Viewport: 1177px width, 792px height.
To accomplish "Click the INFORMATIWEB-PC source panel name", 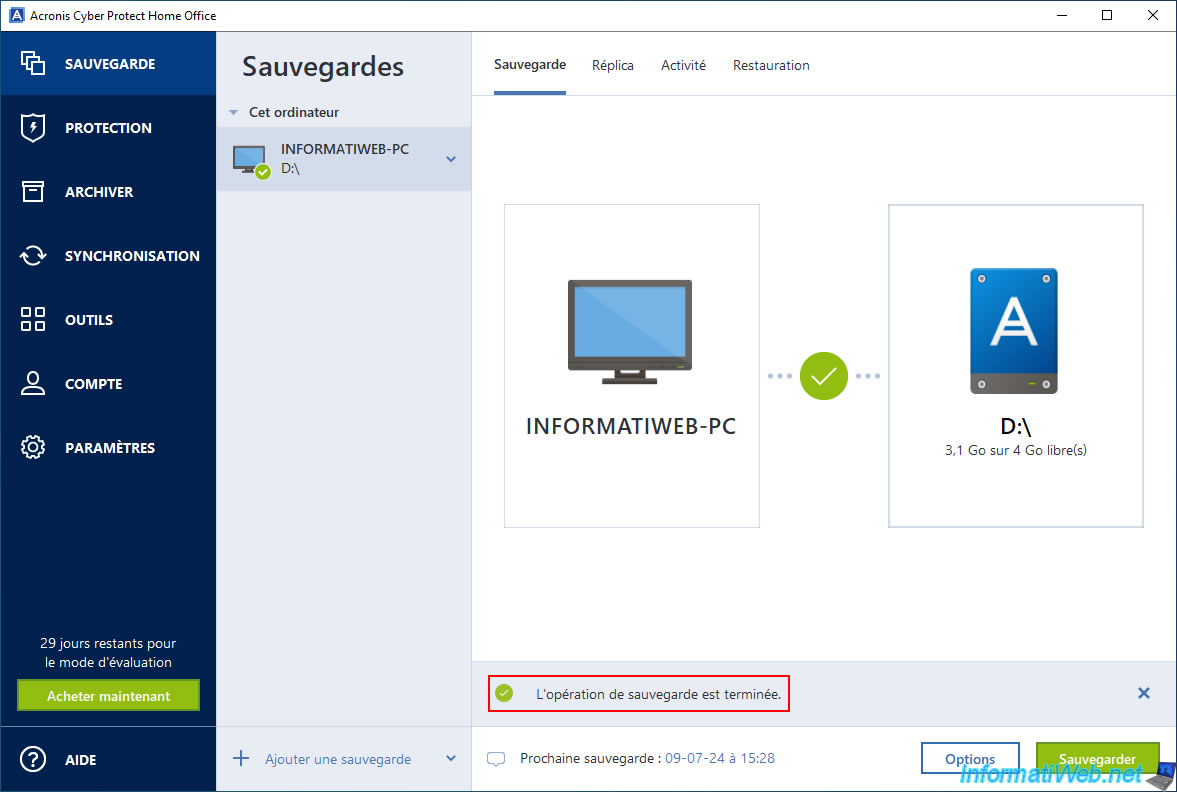I will point(631,426).
